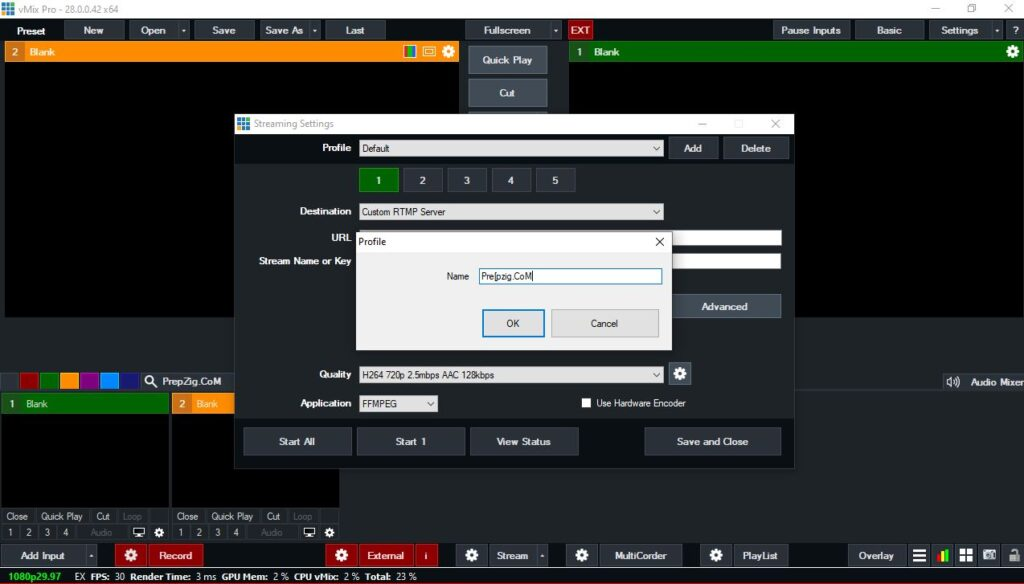Image resolution: width=1024 pixels, height=584 pixels.
Task: Click the four-square grid layout icon
Action: coord(966,555)
